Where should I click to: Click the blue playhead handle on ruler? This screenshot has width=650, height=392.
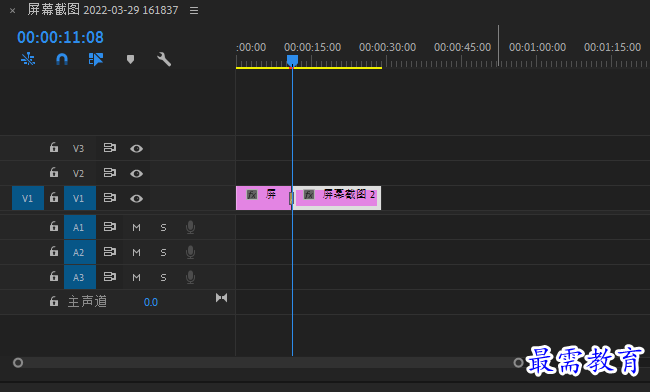(x=292, y=60)
